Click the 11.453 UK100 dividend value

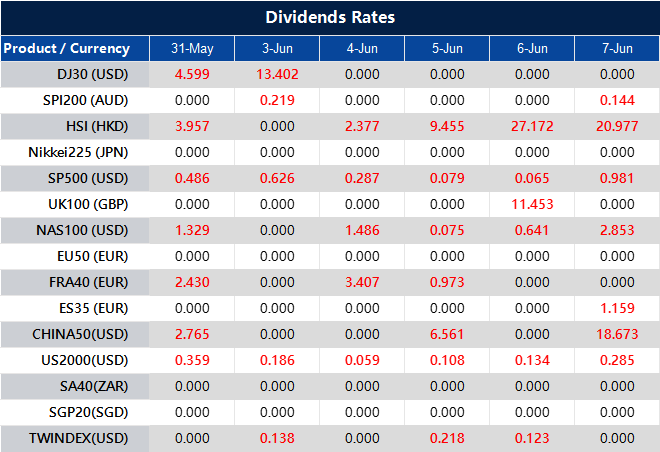(532, 204)
